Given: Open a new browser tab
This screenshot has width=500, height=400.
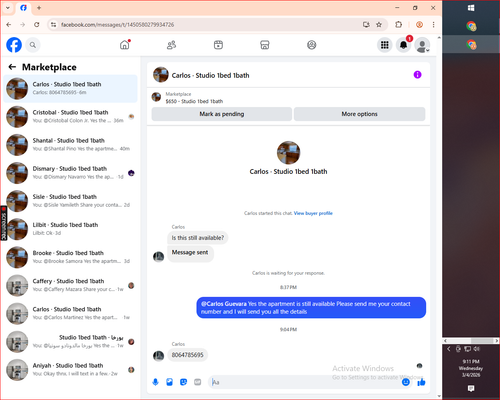Looking at the screenshot, I should [x=39, y=8].
